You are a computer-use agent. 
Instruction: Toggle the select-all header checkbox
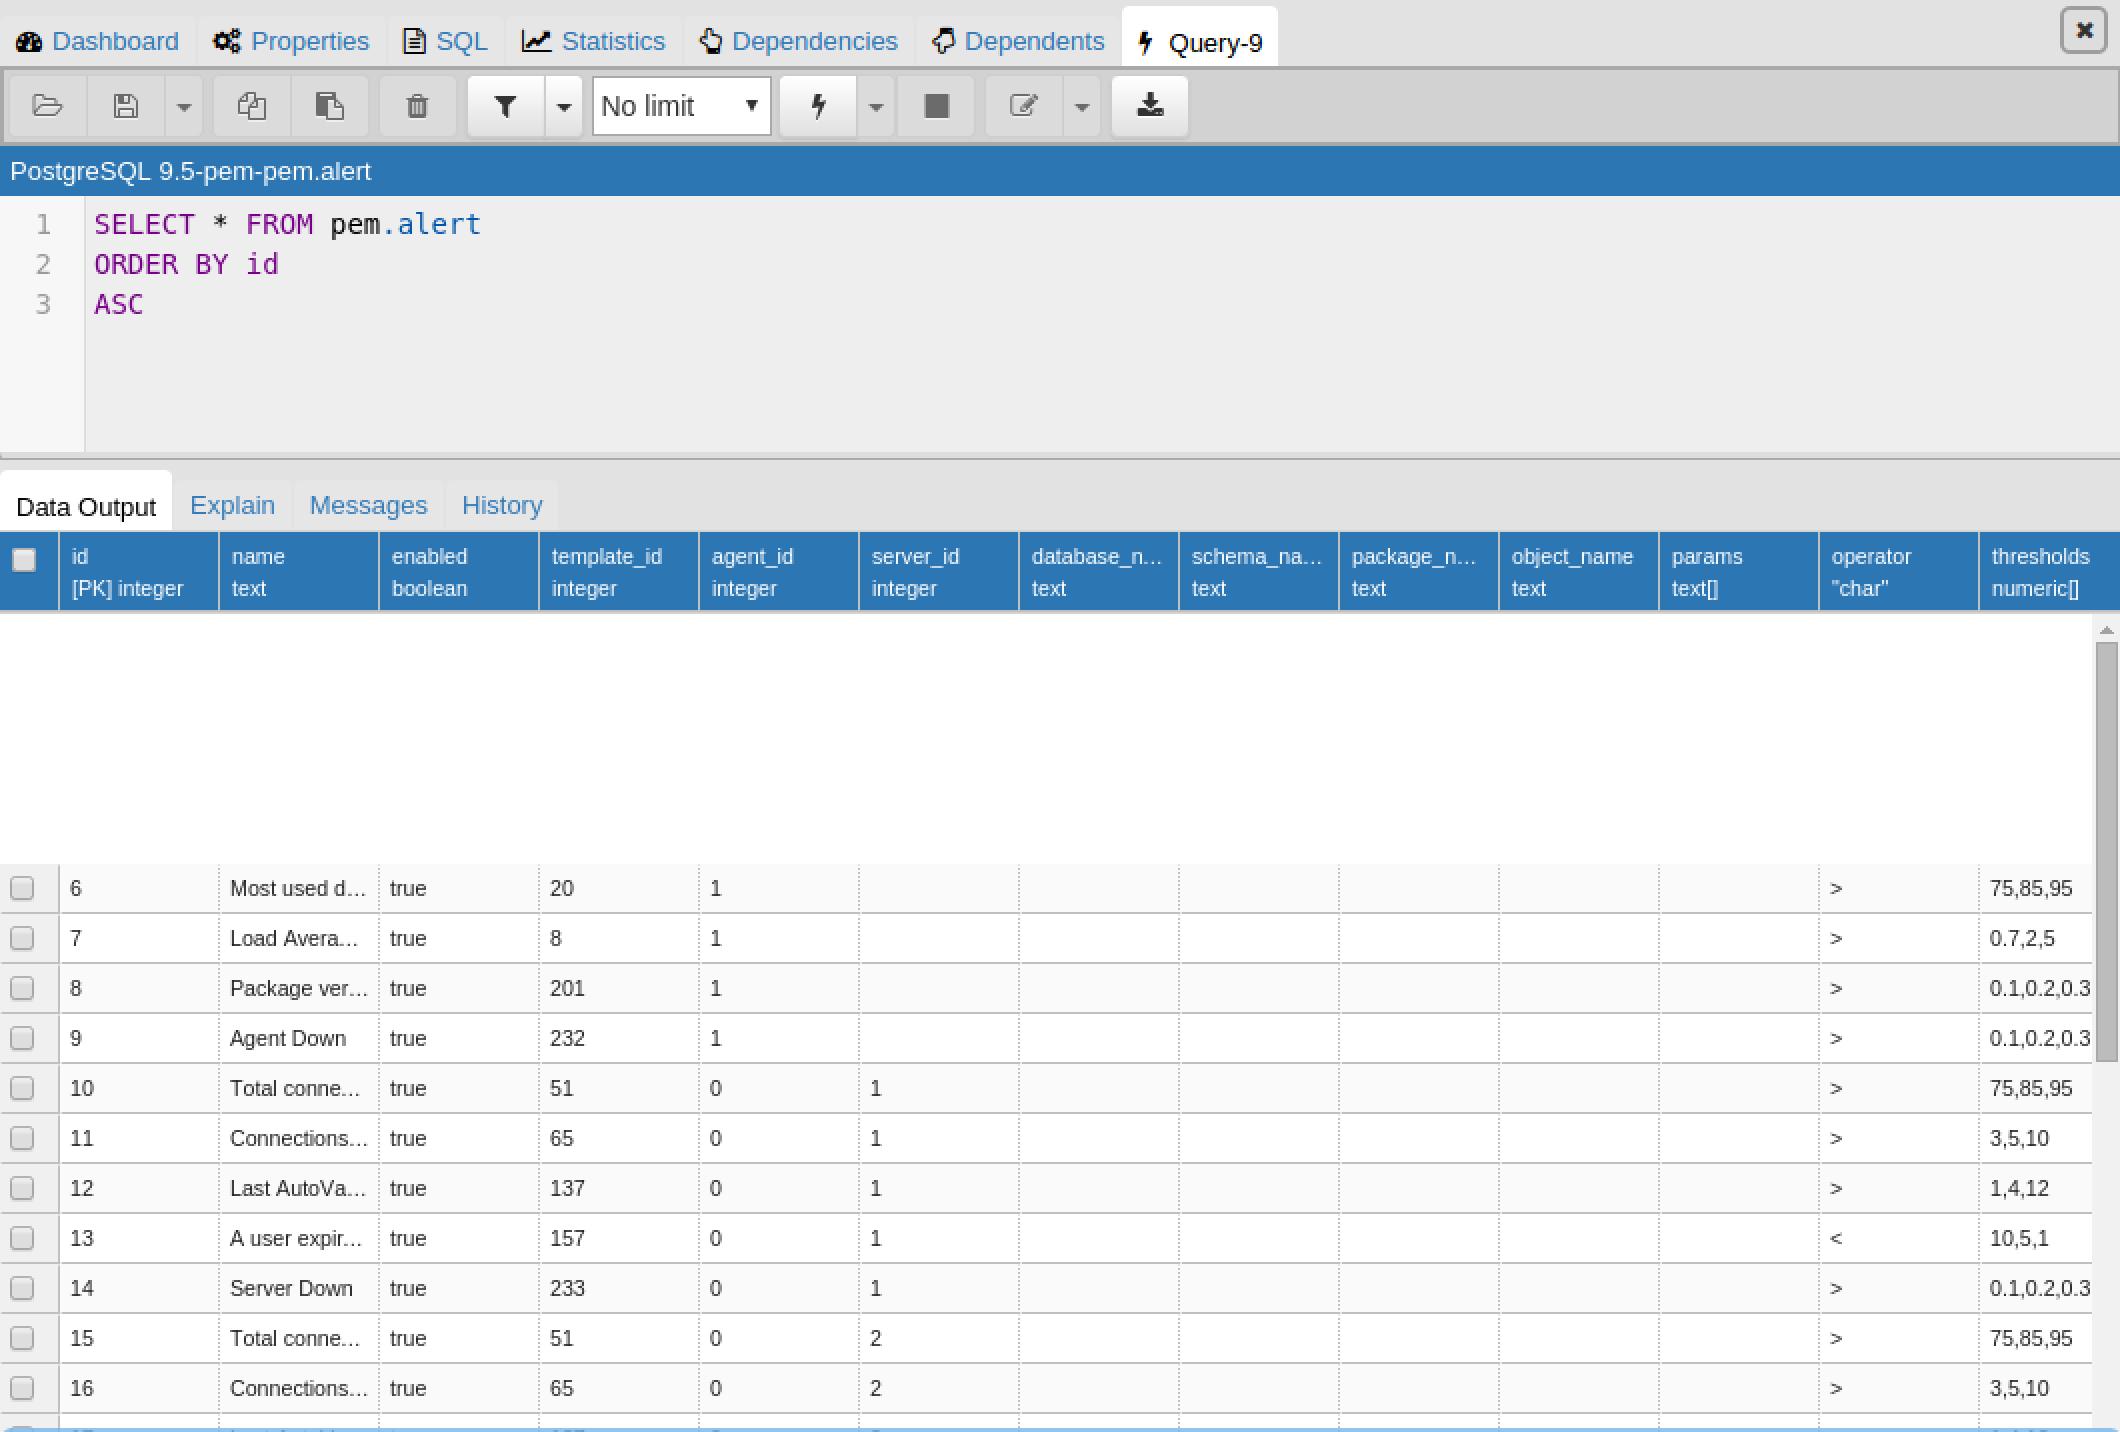coord(24,560)
